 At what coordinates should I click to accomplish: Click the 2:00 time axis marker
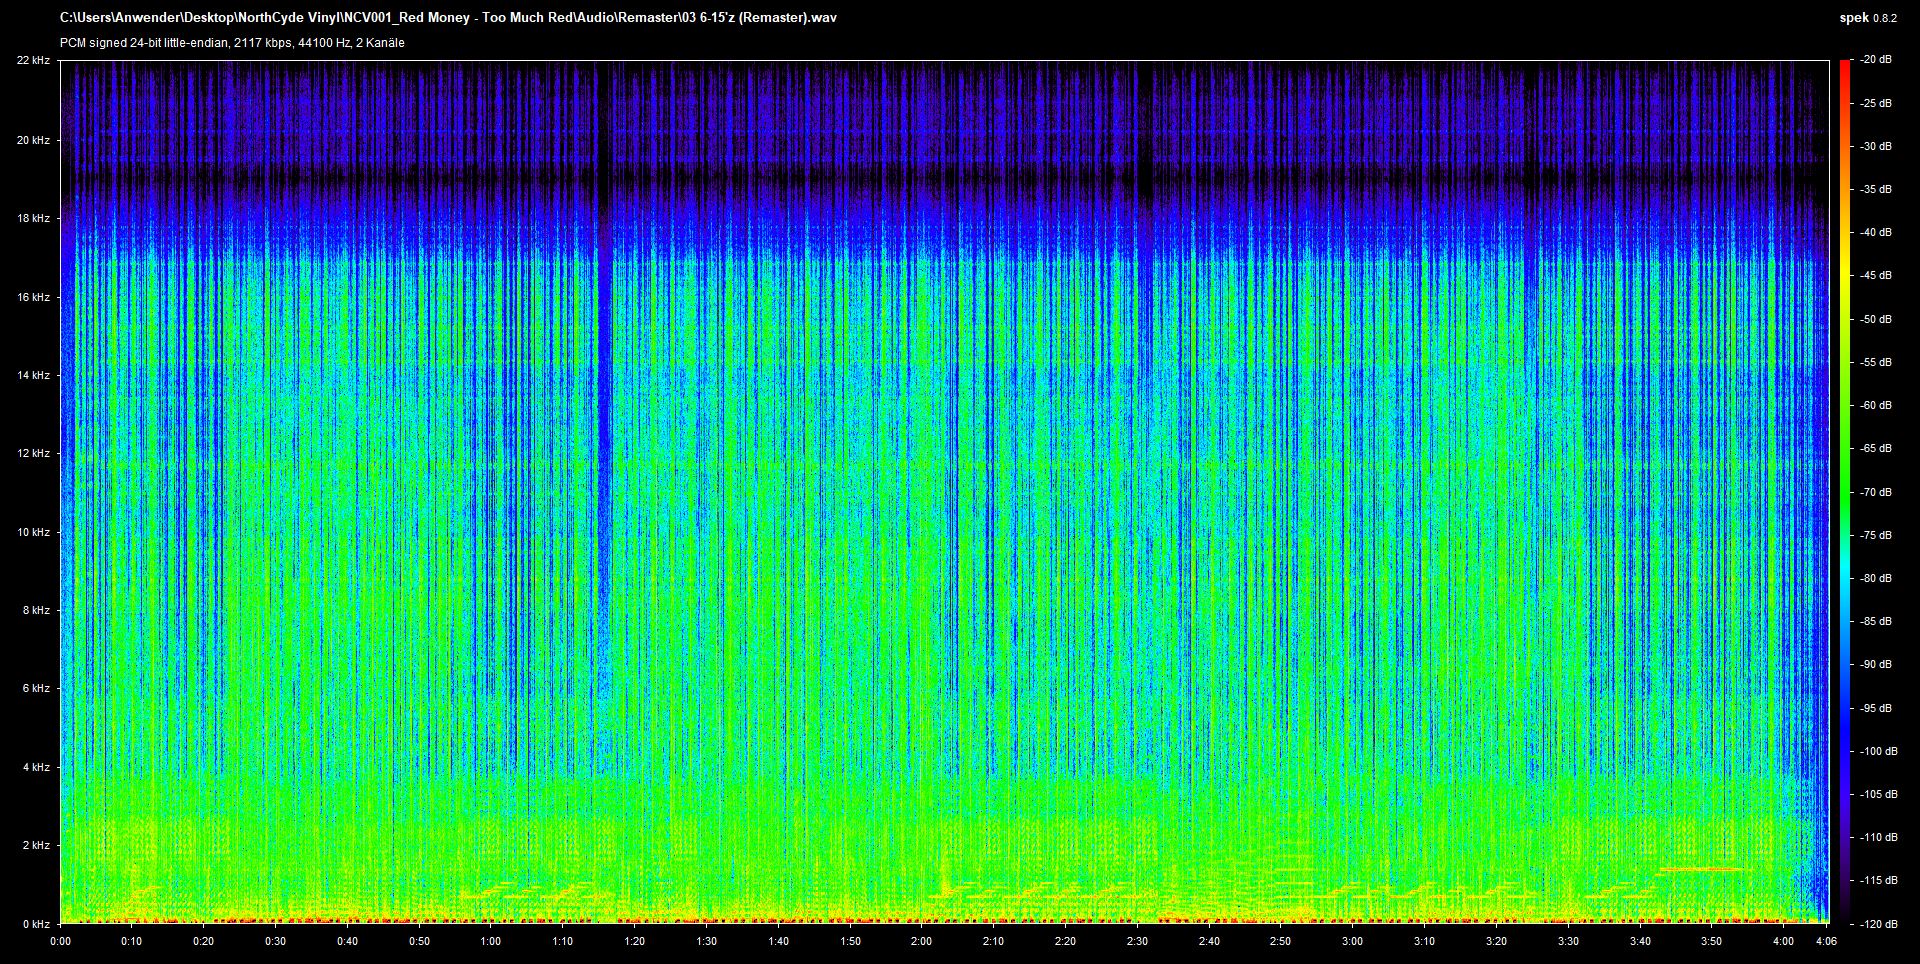(921, 941)
